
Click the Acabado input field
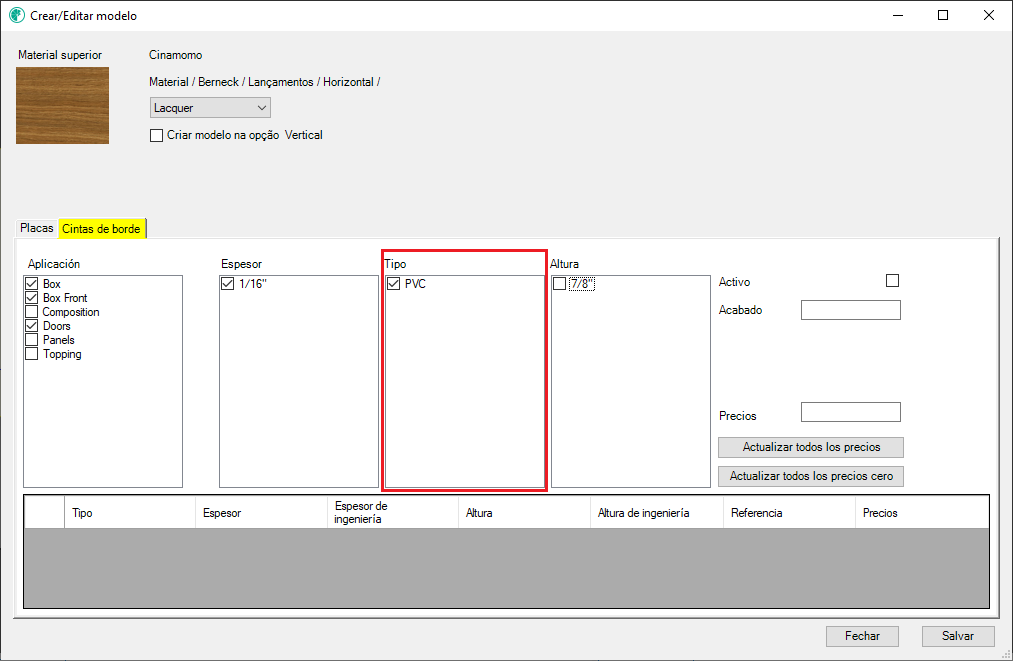click(x=851, y=310)
